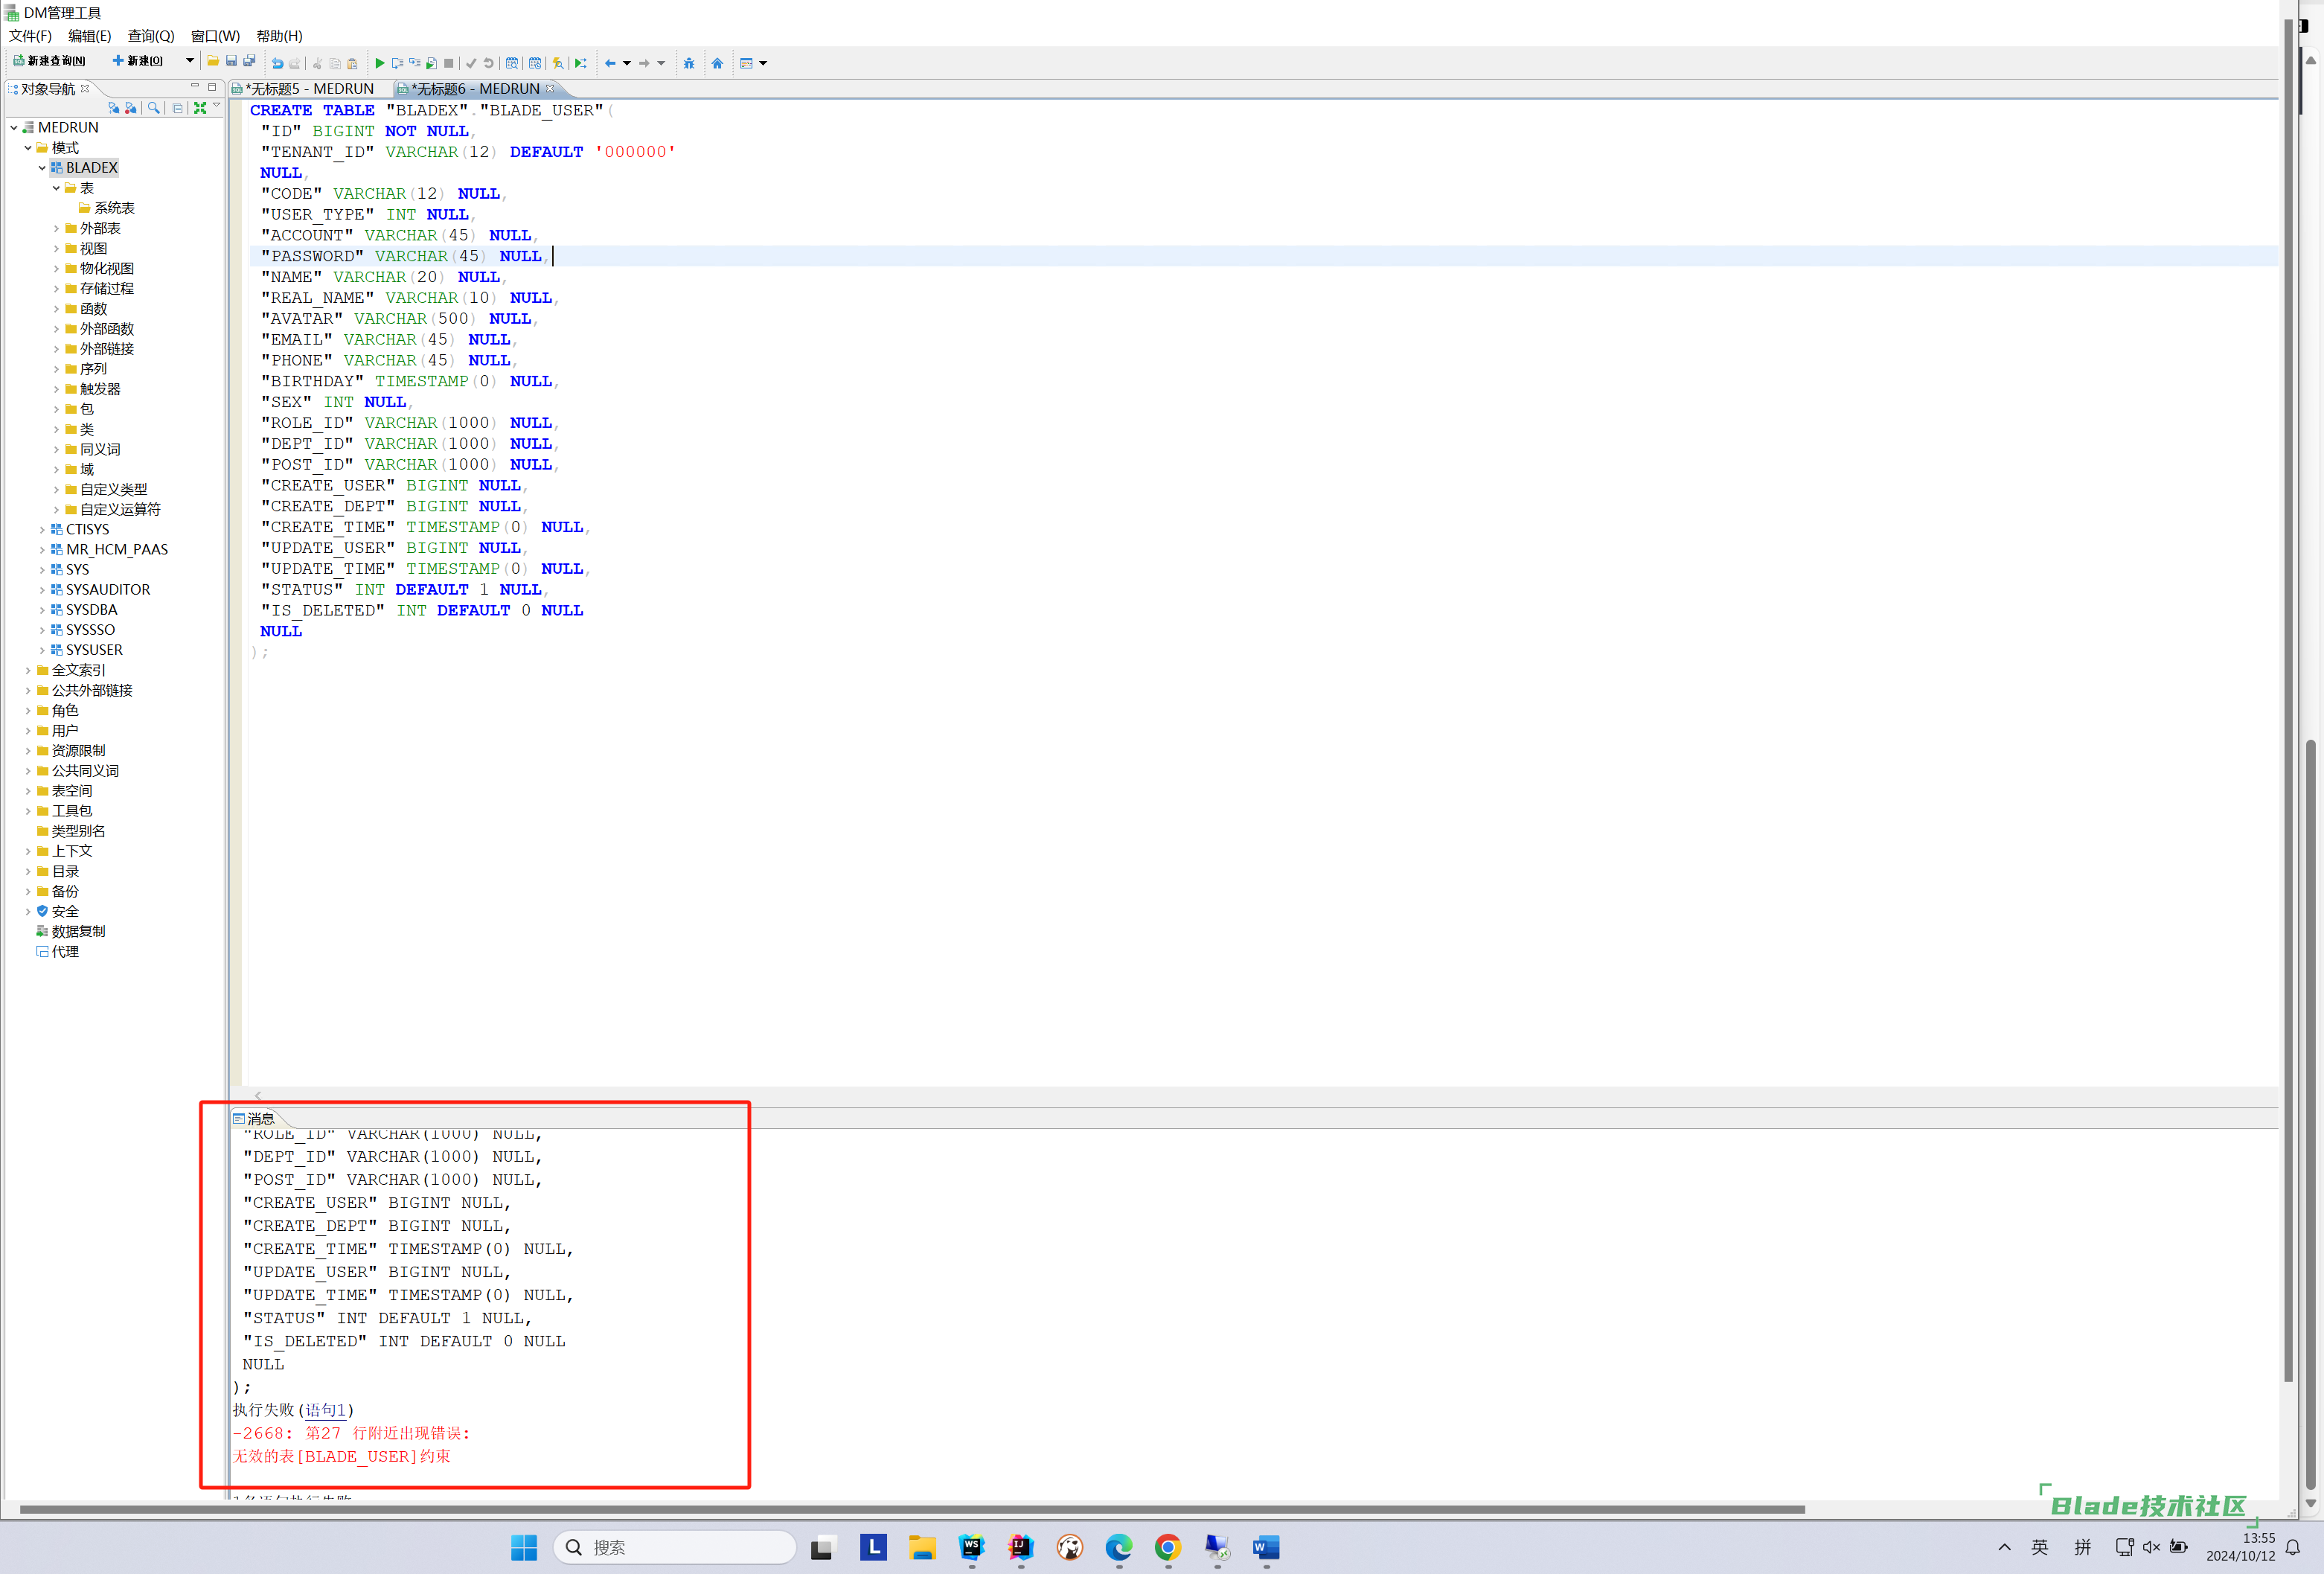
Task: Open the forward navigation history dropdown
Action: pos(661,63)
